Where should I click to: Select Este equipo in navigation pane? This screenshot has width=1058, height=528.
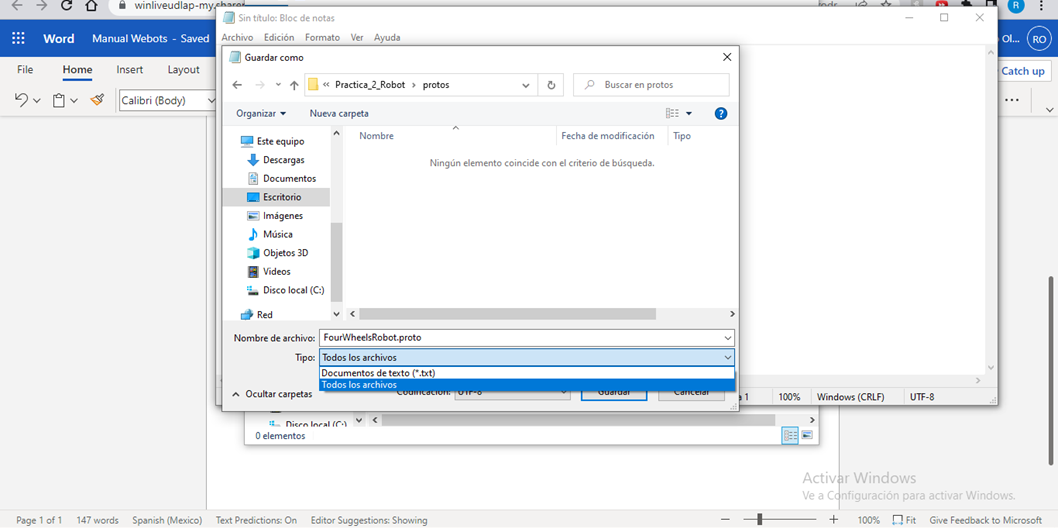[273, 142]
